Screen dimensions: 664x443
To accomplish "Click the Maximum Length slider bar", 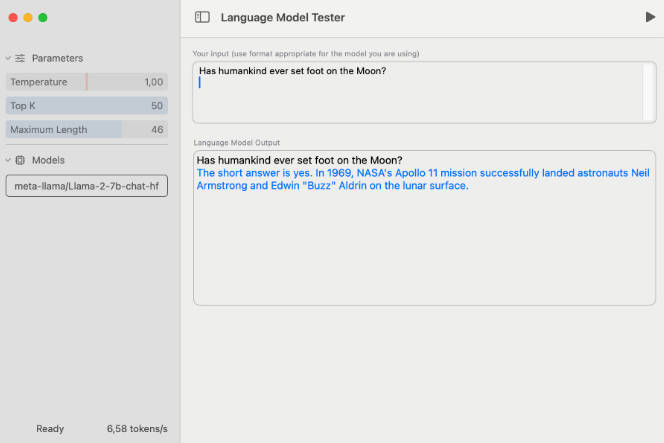I will pyautogui.click(x=86, y=130).
